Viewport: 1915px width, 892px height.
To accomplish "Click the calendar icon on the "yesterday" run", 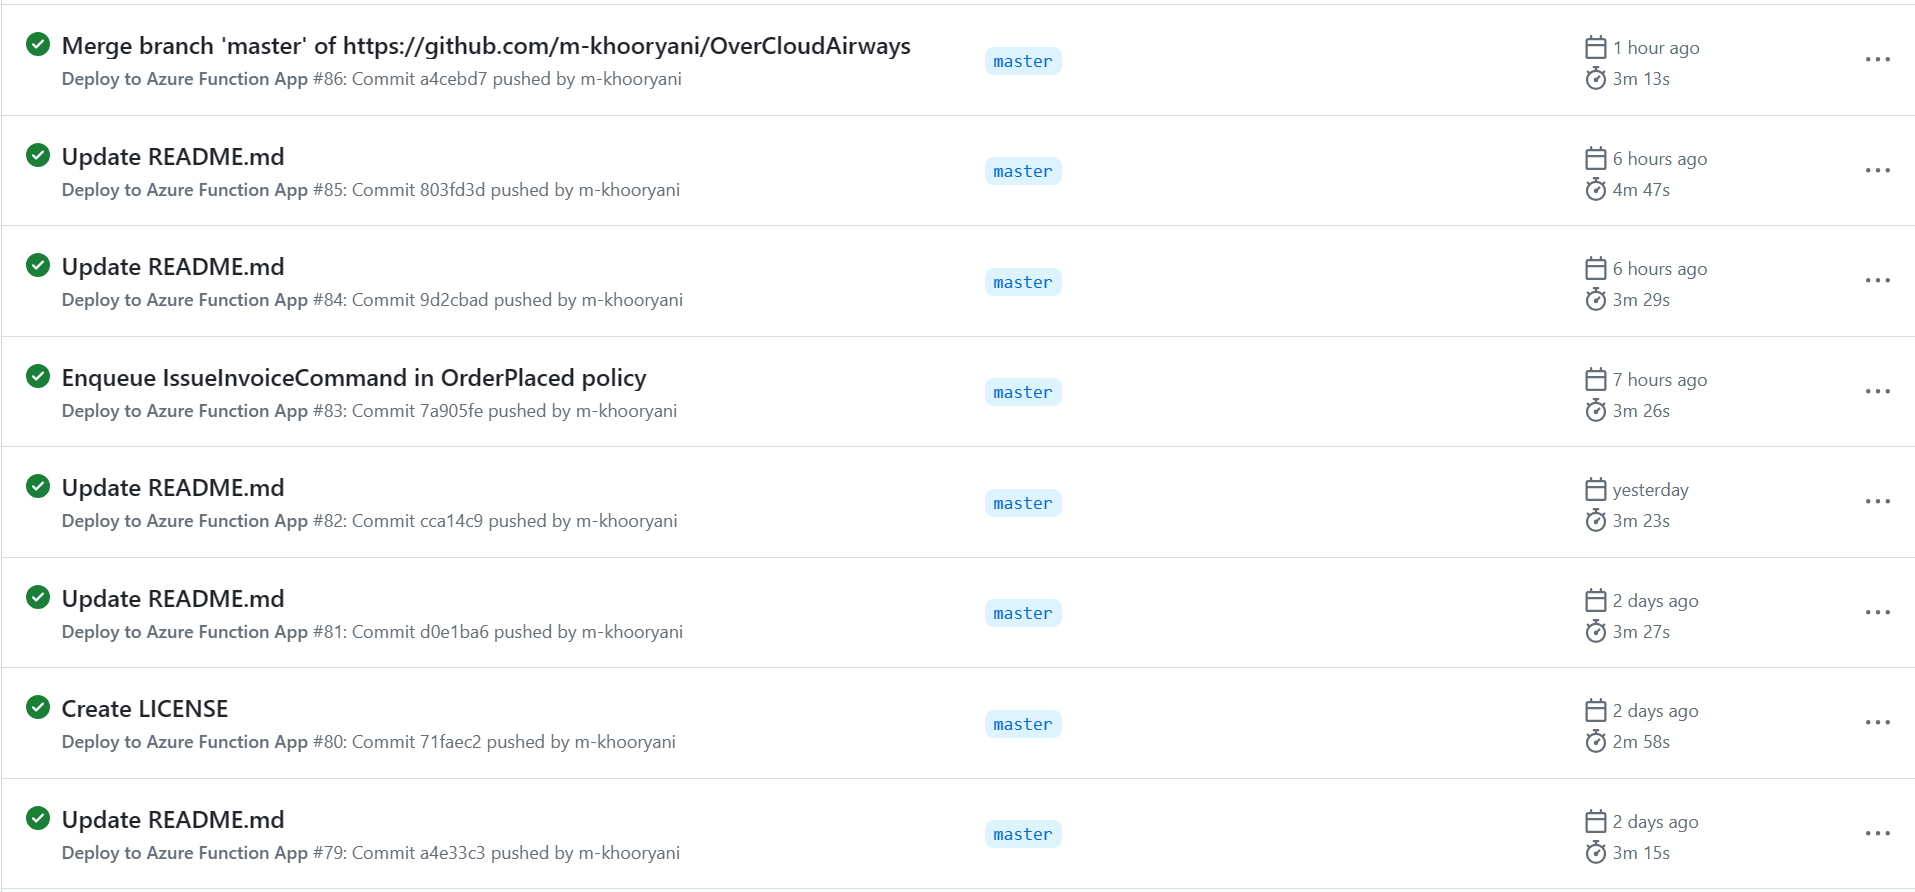I will point(1596,489).
